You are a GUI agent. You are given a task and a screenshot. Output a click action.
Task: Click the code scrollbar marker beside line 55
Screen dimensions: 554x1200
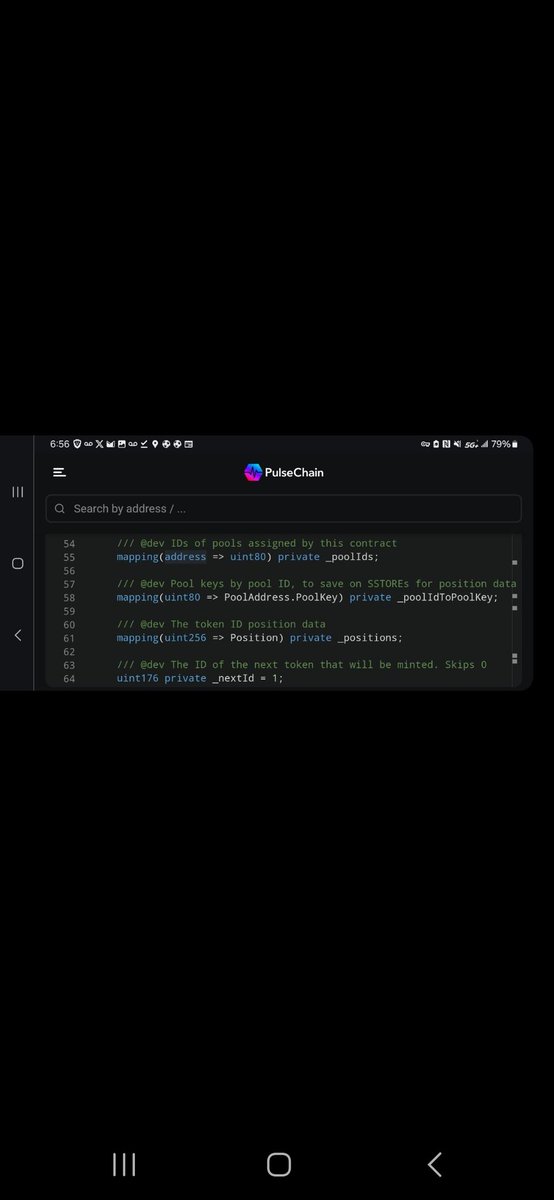click(514, 563)
